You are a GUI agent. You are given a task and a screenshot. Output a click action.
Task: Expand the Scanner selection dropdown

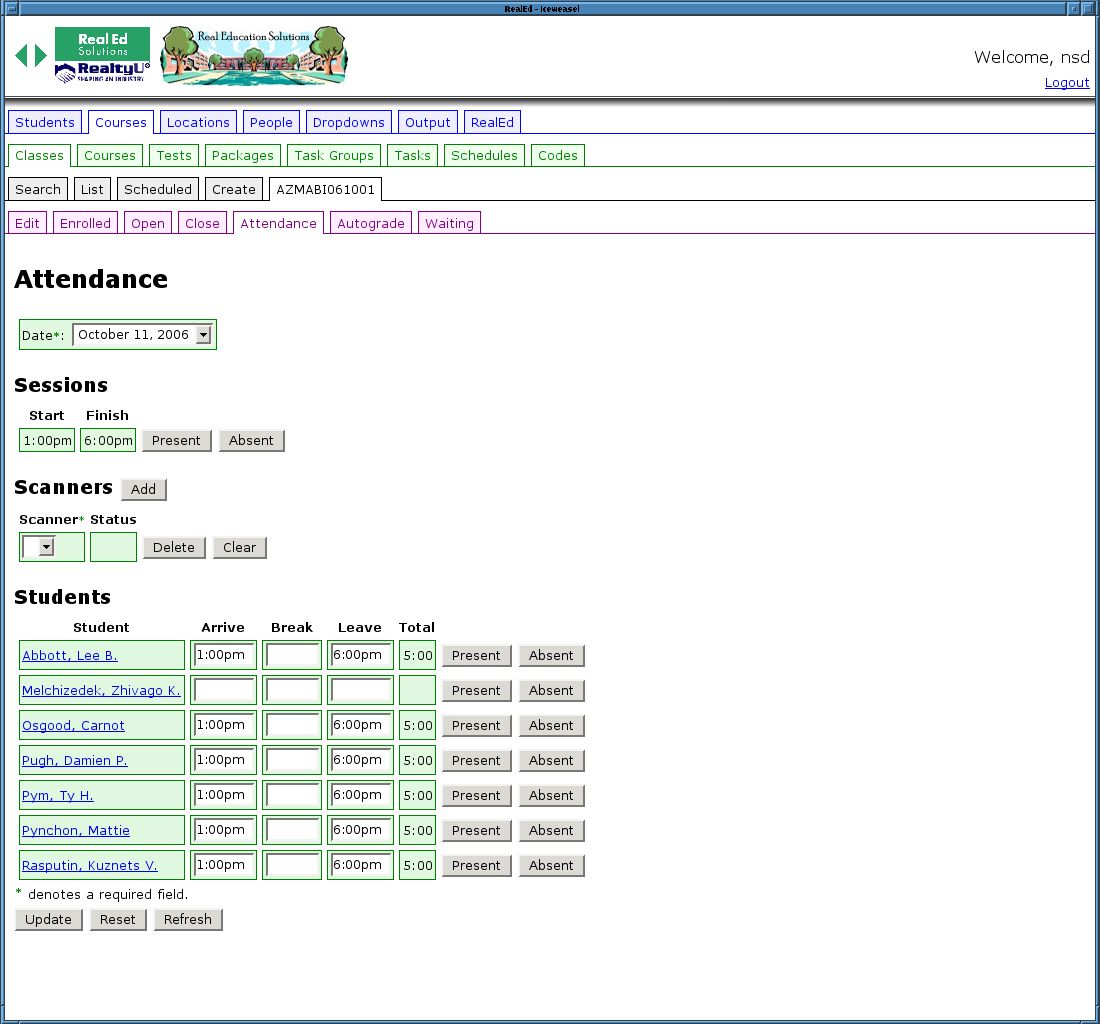(46, 547)
